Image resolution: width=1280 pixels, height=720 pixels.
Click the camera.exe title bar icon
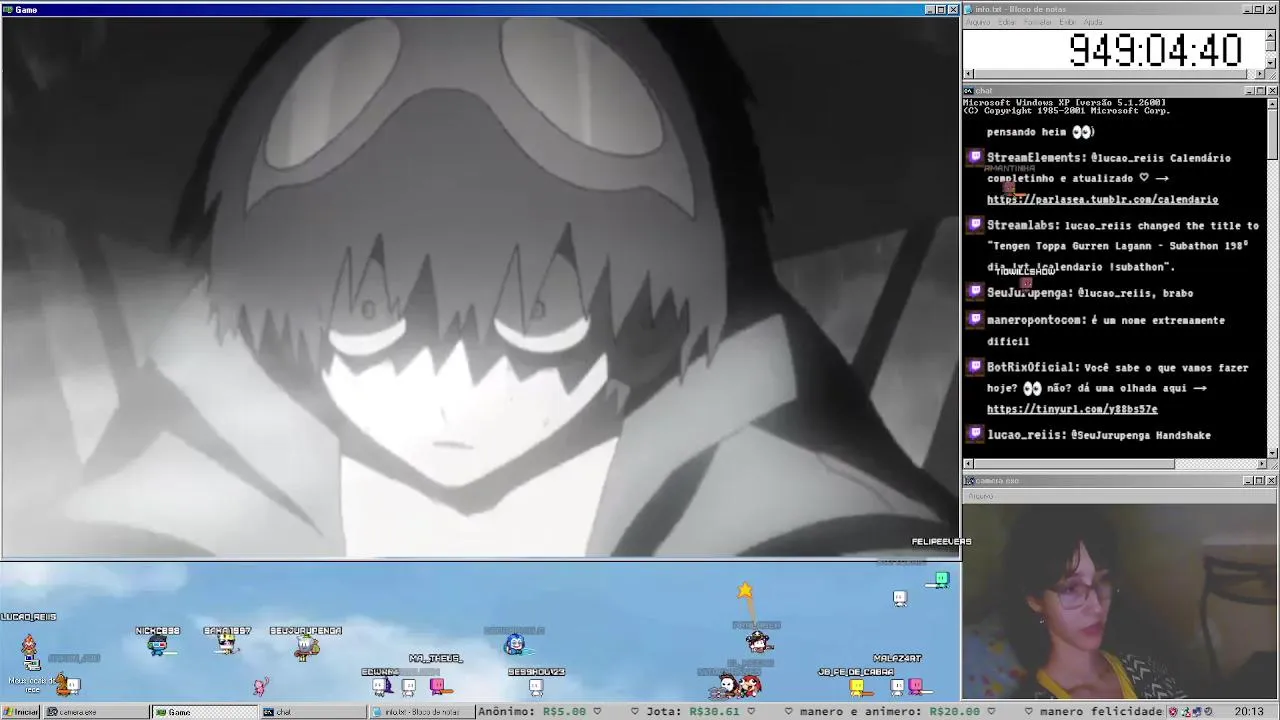point(969,481)
